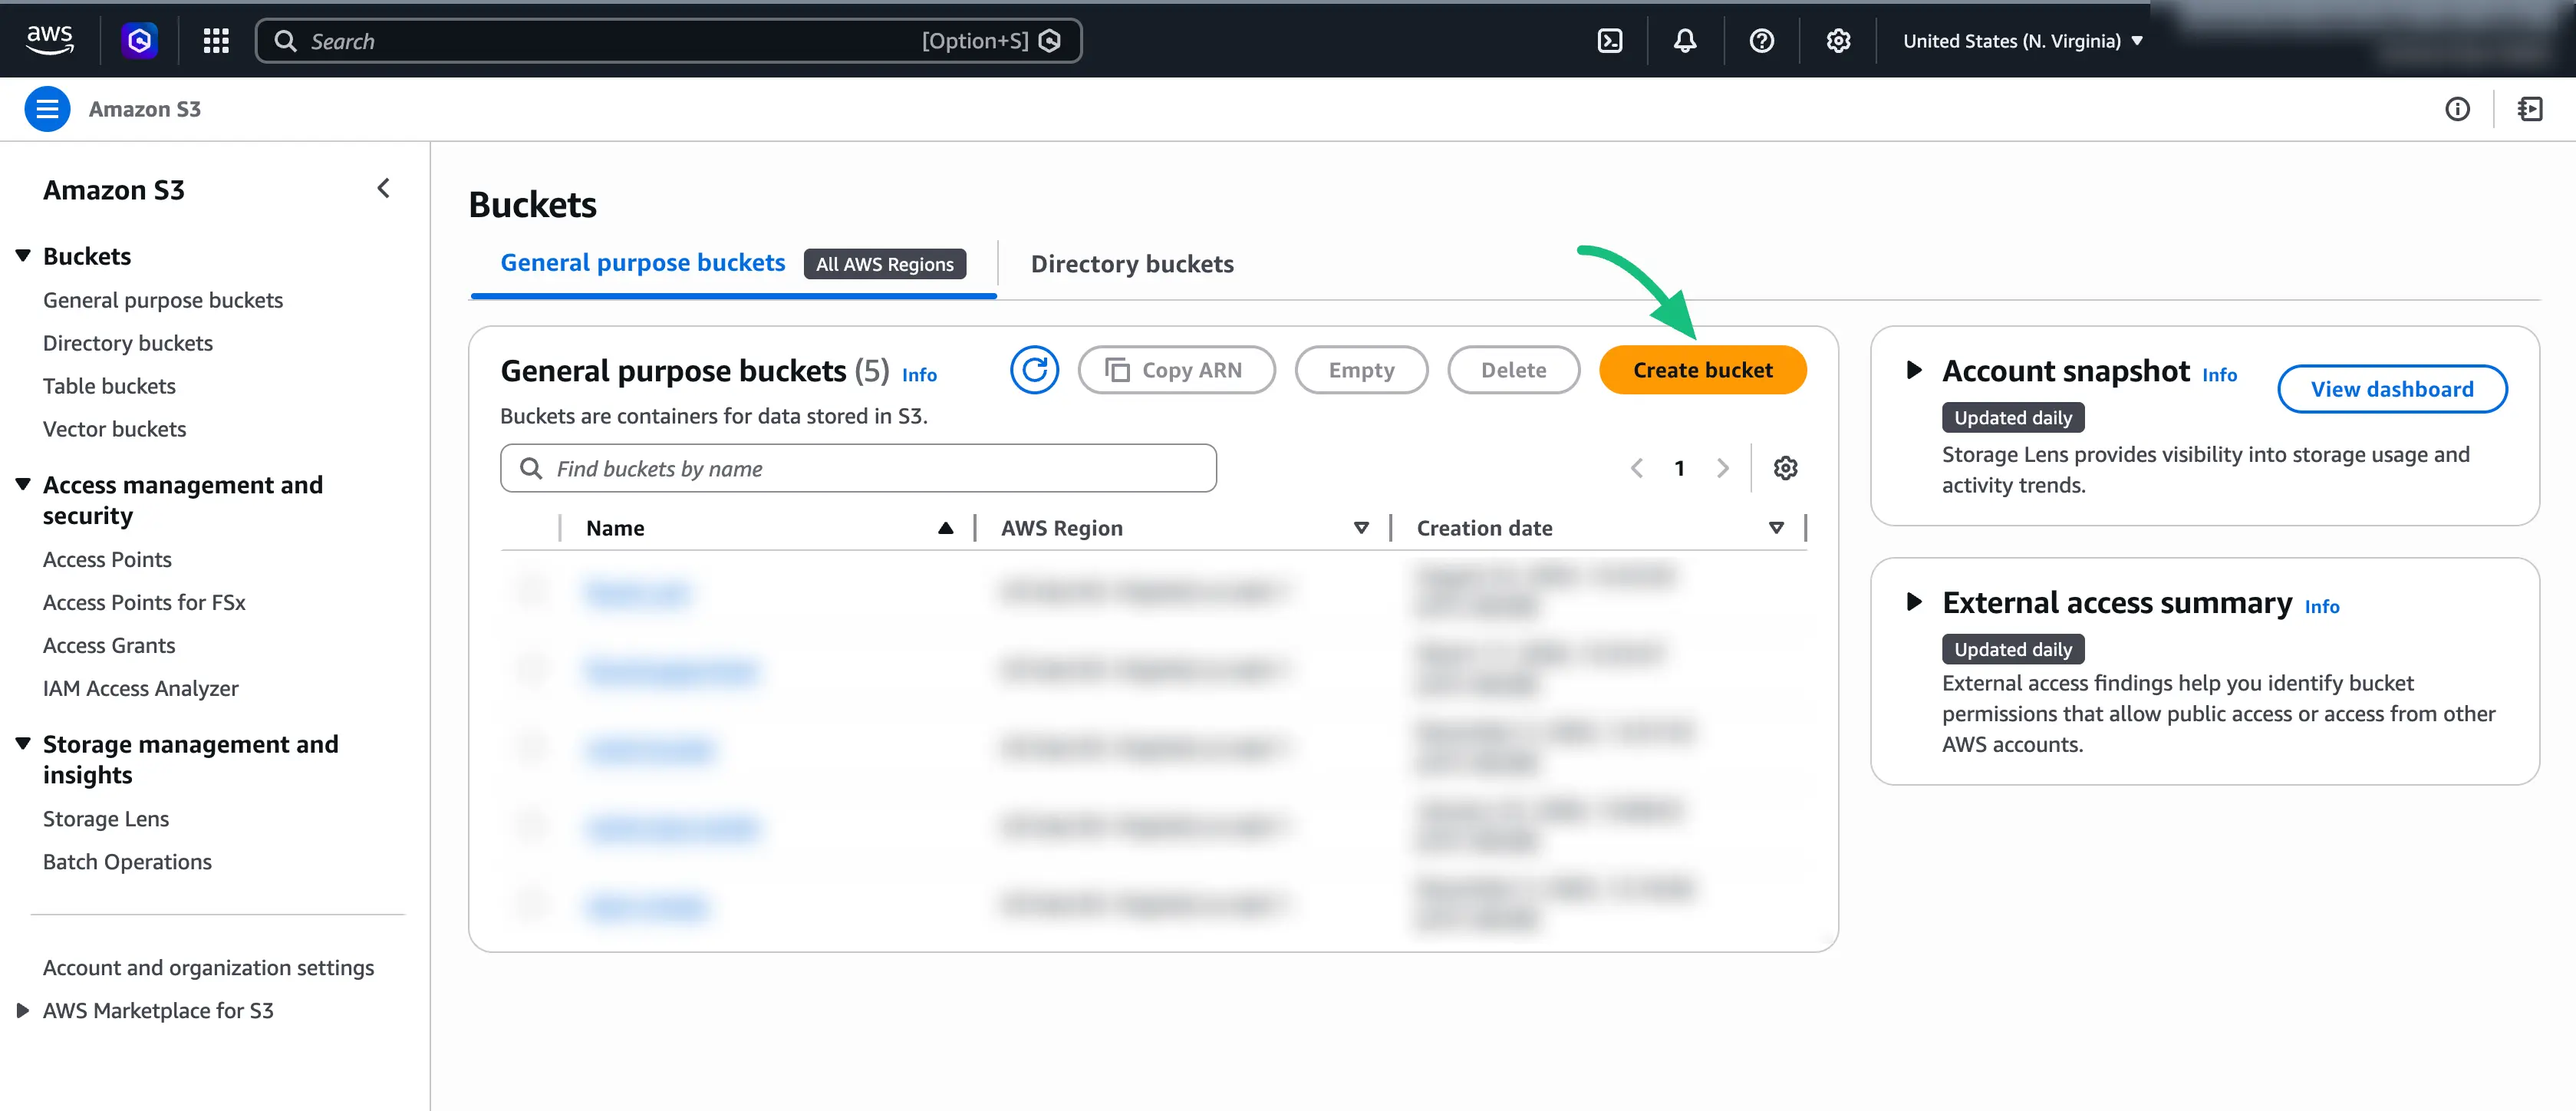2576x1111 pixels.
Task: Switch to the Directory buckets tab
Action: coord(1132,263)
